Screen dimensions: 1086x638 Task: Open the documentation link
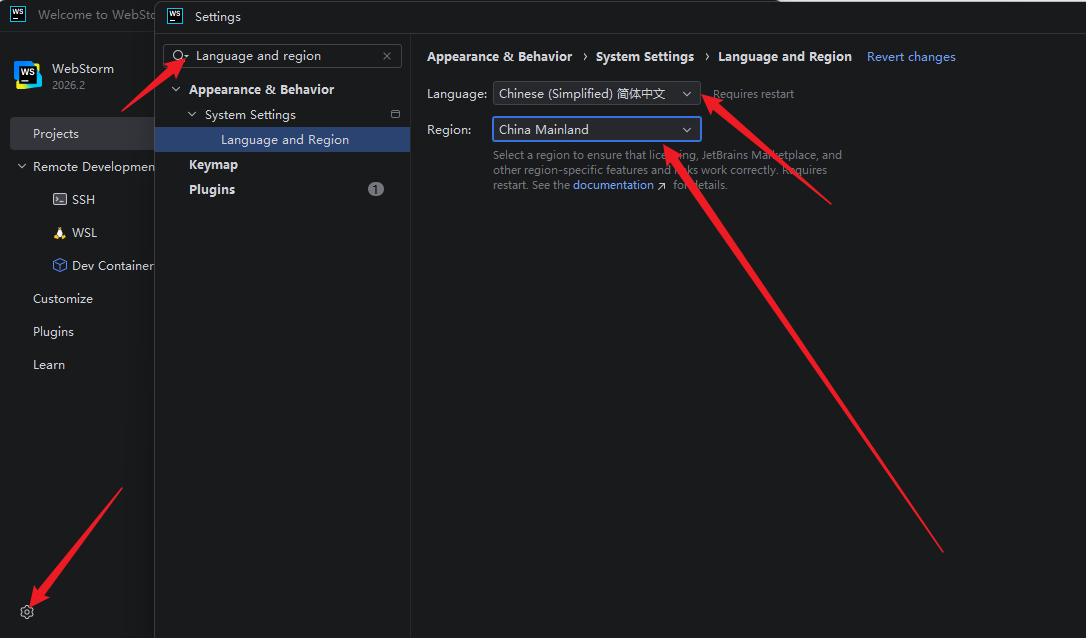613,185
